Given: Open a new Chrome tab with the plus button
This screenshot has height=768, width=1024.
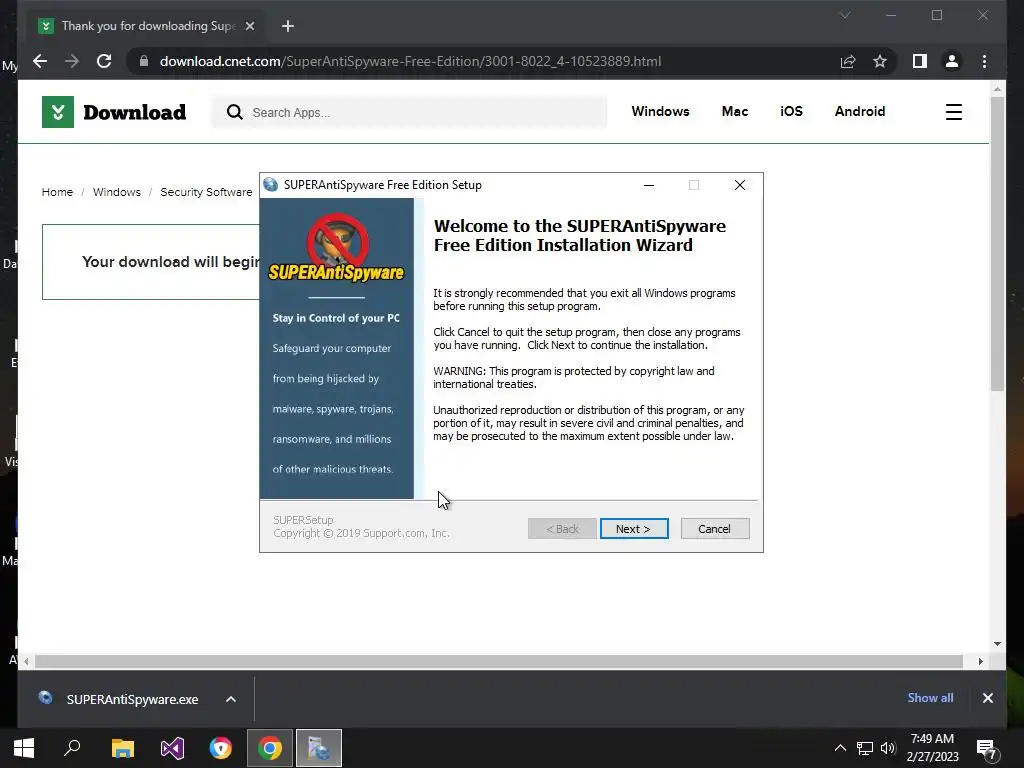Looking at the screenshot, I should point(287,26).
